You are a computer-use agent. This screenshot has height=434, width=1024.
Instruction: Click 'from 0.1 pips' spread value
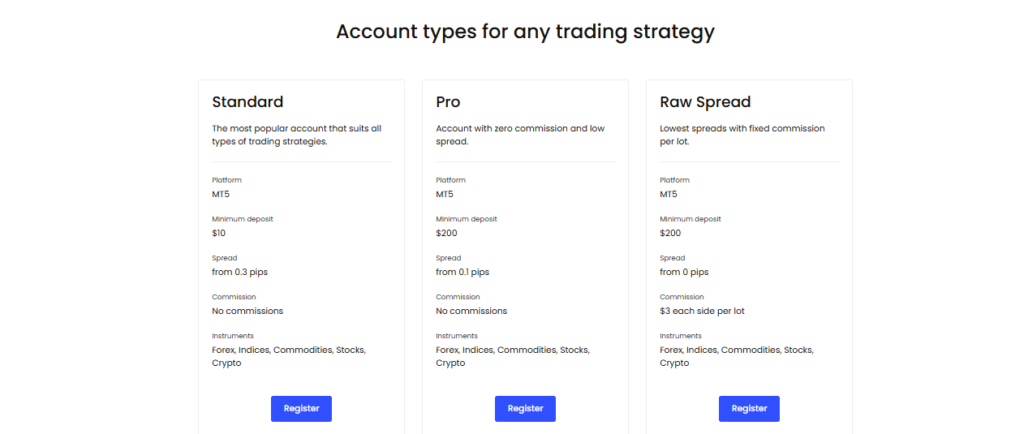463,272
